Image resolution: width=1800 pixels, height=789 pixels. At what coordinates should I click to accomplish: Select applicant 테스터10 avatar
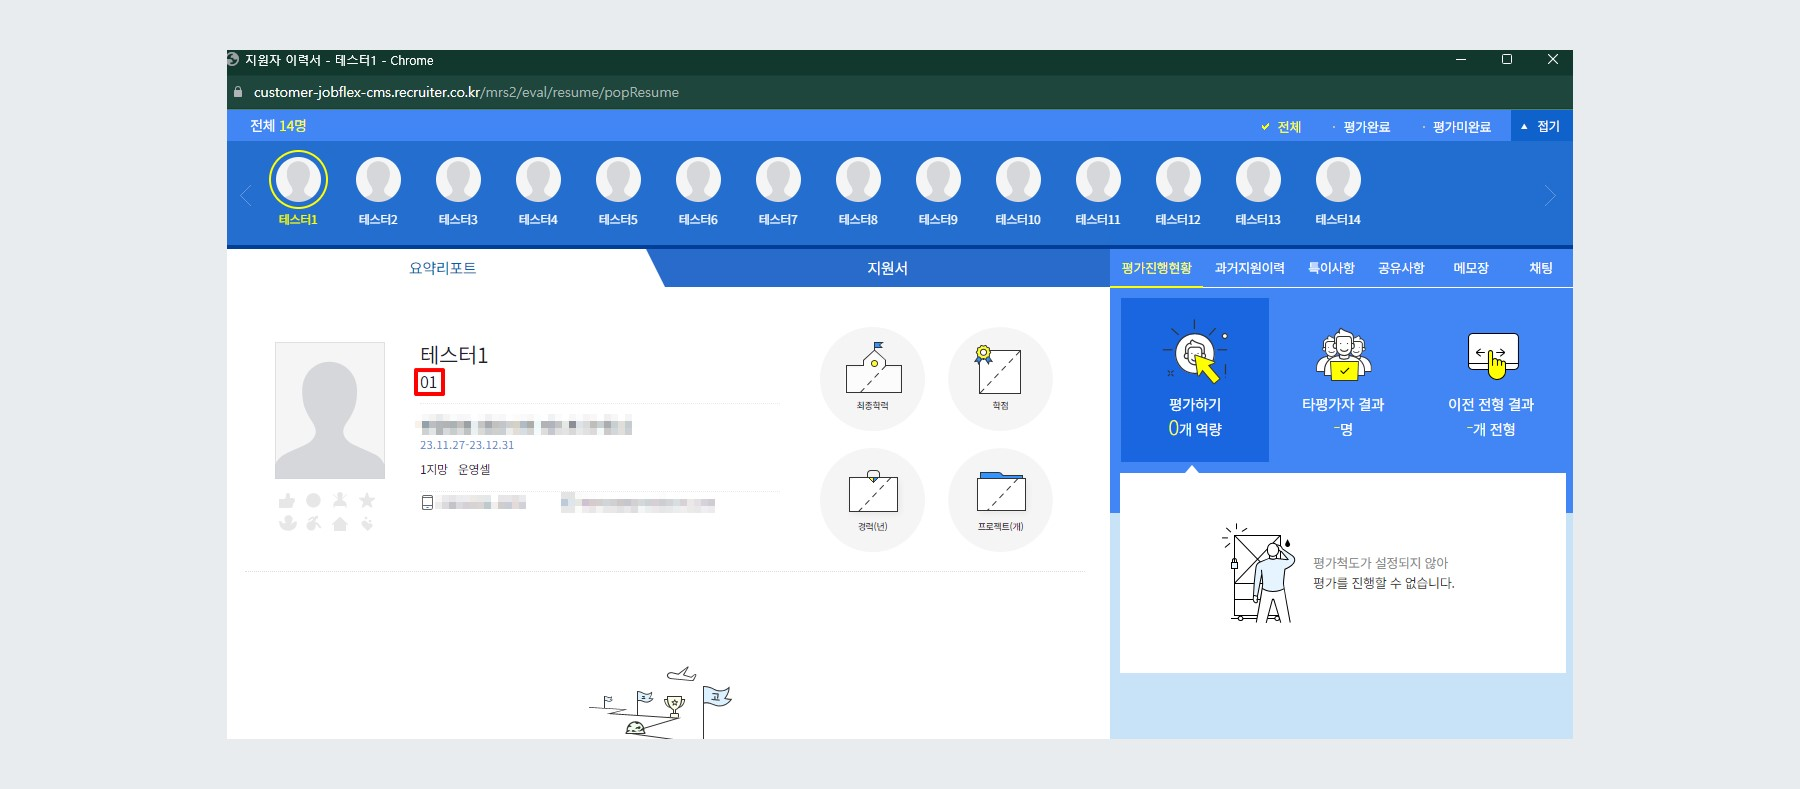1018,180
